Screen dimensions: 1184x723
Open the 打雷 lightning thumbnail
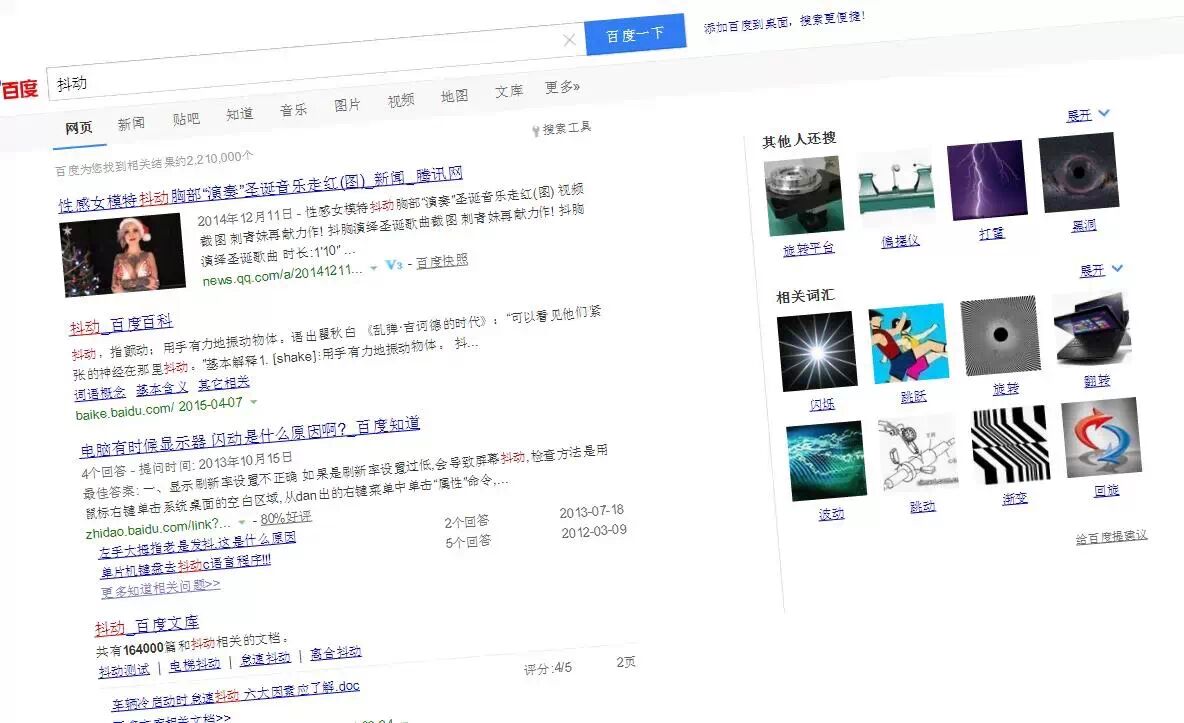click(x=987, y=181)
